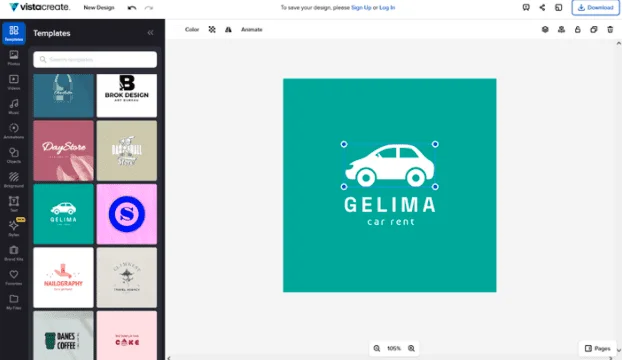Click the Download button
This screenshot has width=622, height=360.
[595, 8]
